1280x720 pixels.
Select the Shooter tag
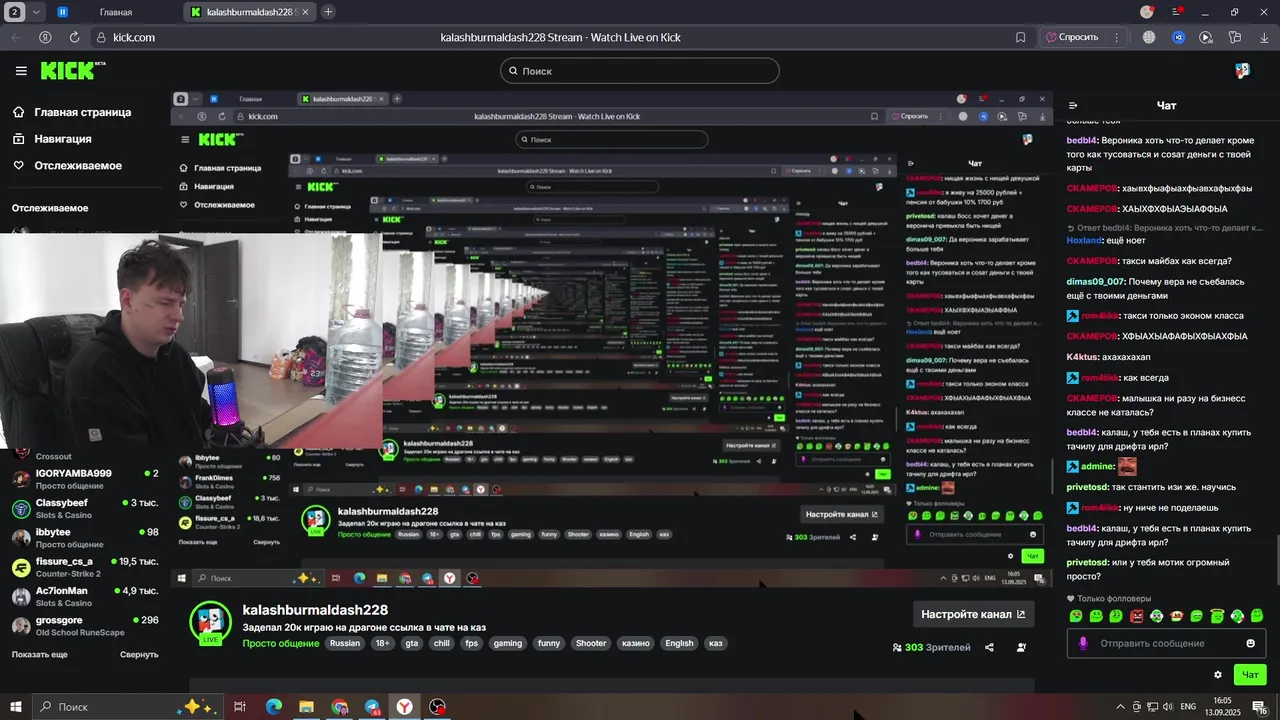coord(590,643)
